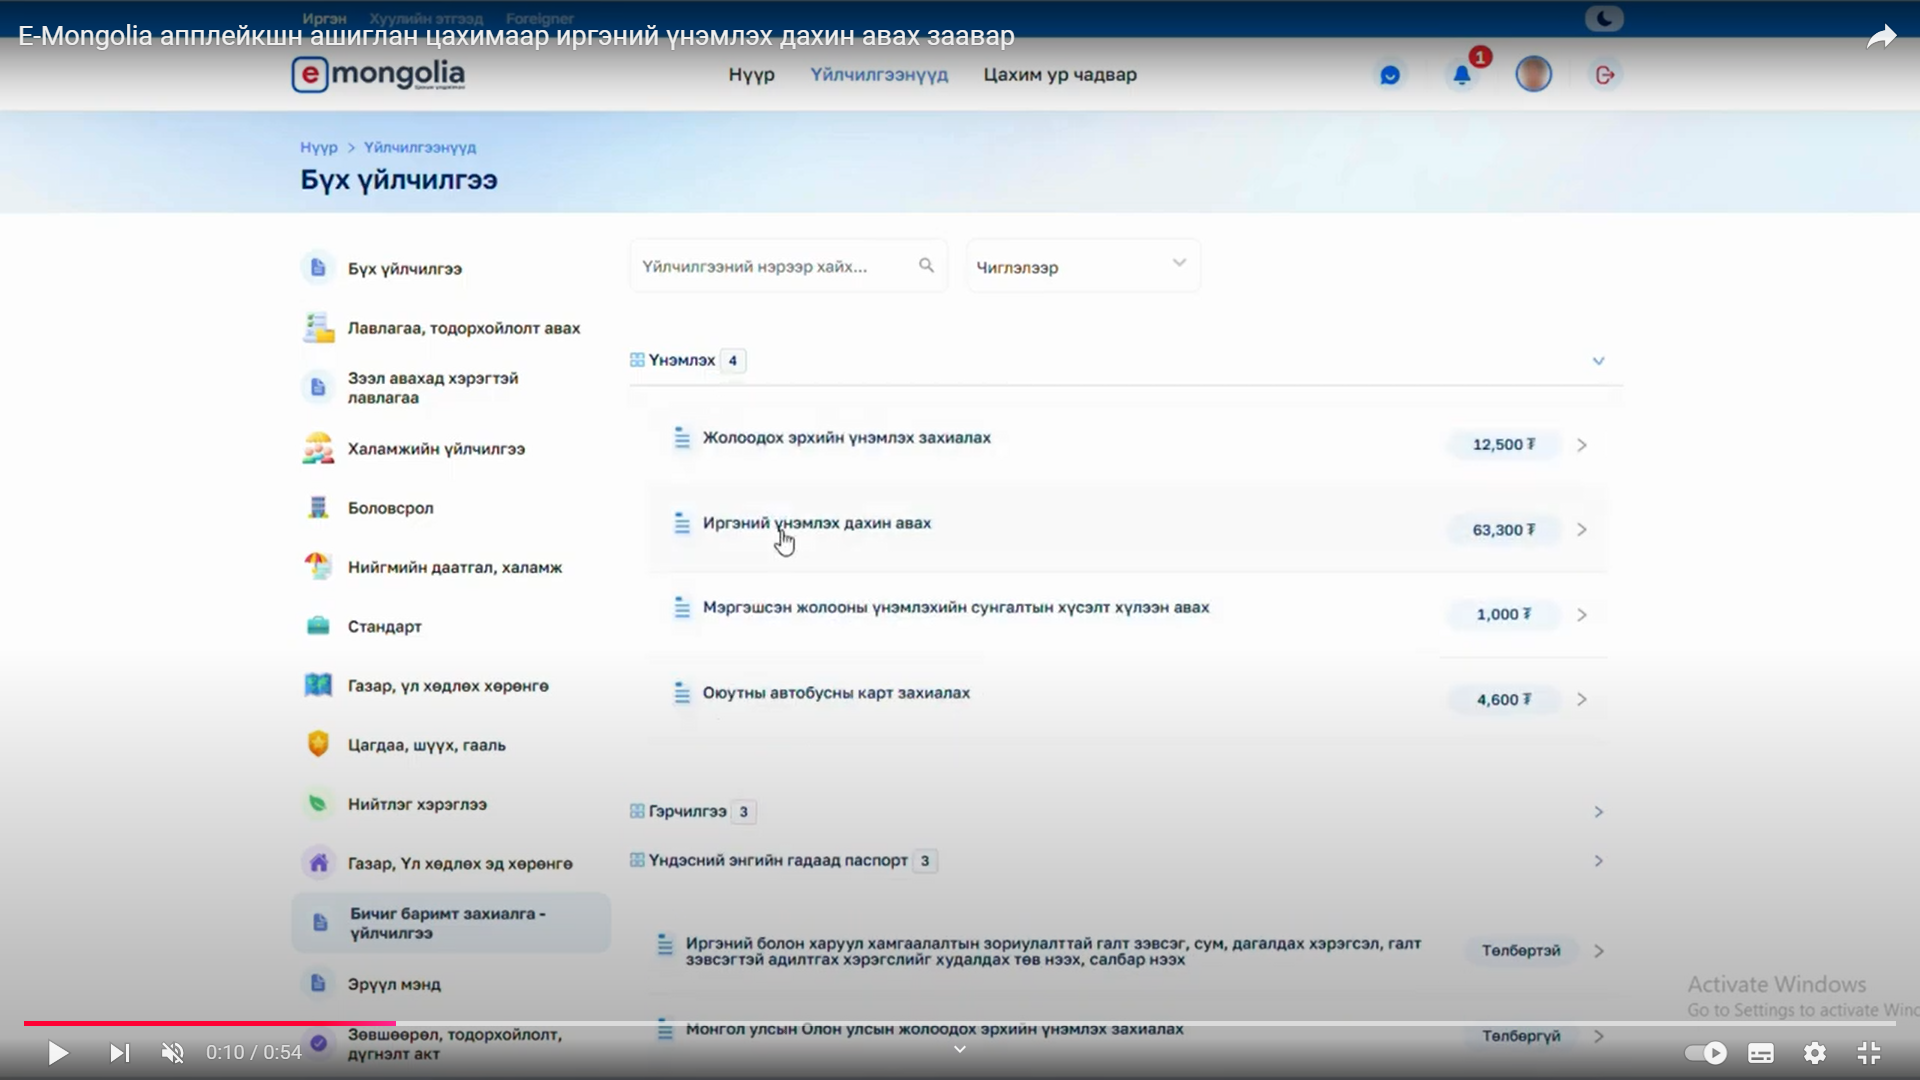Seek on the video progress bar
Screen dimensions: 1920x1080
click(x=960, y=1023)
